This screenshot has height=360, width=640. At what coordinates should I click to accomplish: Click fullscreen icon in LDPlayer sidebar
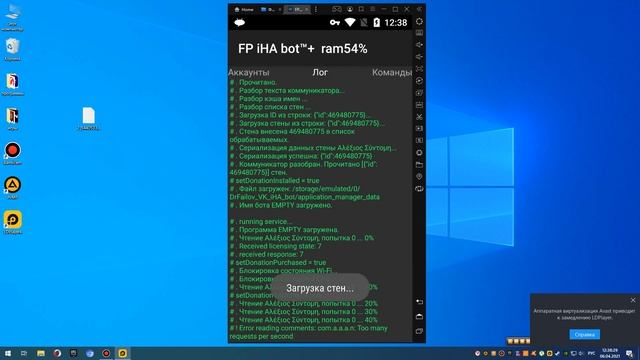coord(419,69)
